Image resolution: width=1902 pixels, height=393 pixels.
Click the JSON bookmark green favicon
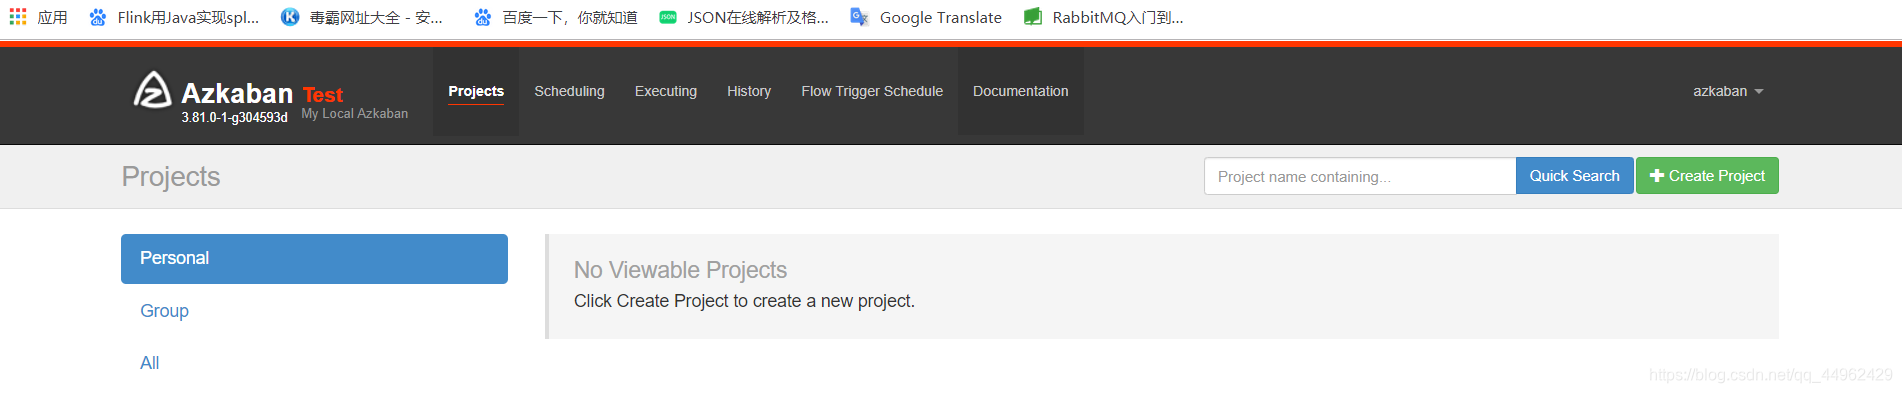[x=668, y=17]
